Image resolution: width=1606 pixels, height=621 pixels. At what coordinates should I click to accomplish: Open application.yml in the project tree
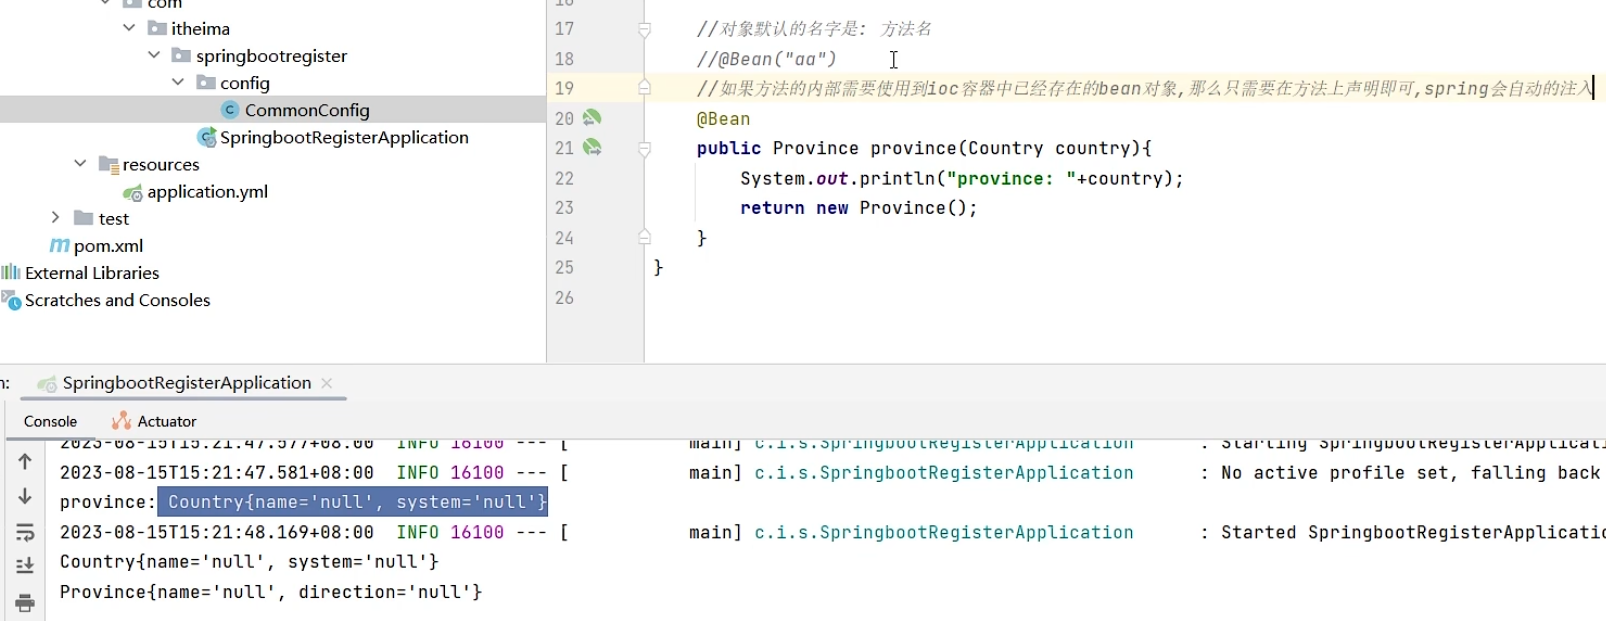point(207,192)
